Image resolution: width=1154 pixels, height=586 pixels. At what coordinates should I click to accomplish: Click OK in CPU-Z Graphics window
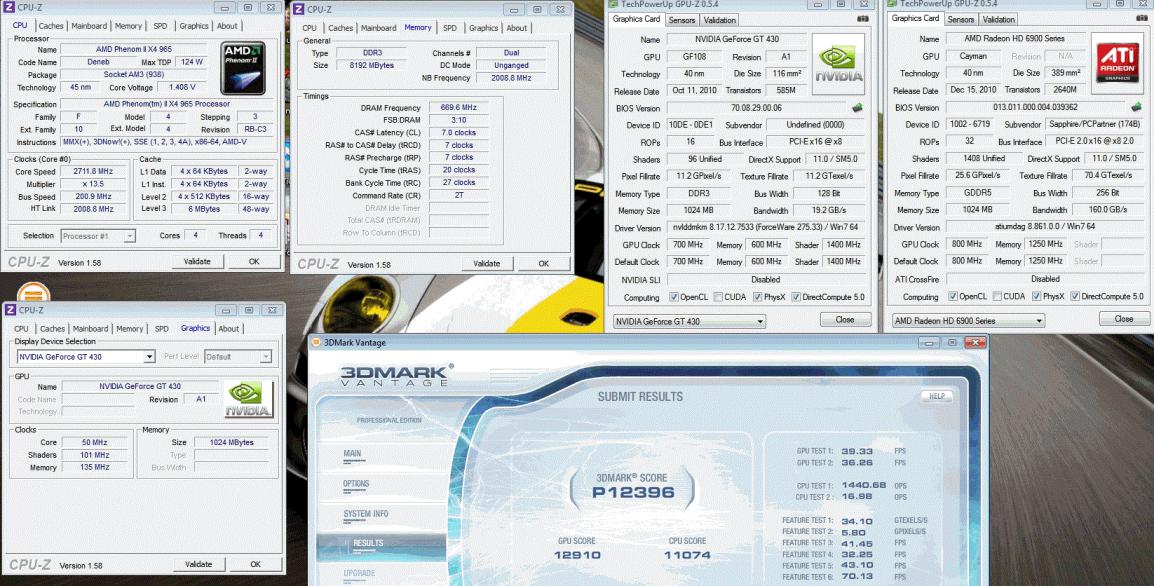click(x=255, y=564)
